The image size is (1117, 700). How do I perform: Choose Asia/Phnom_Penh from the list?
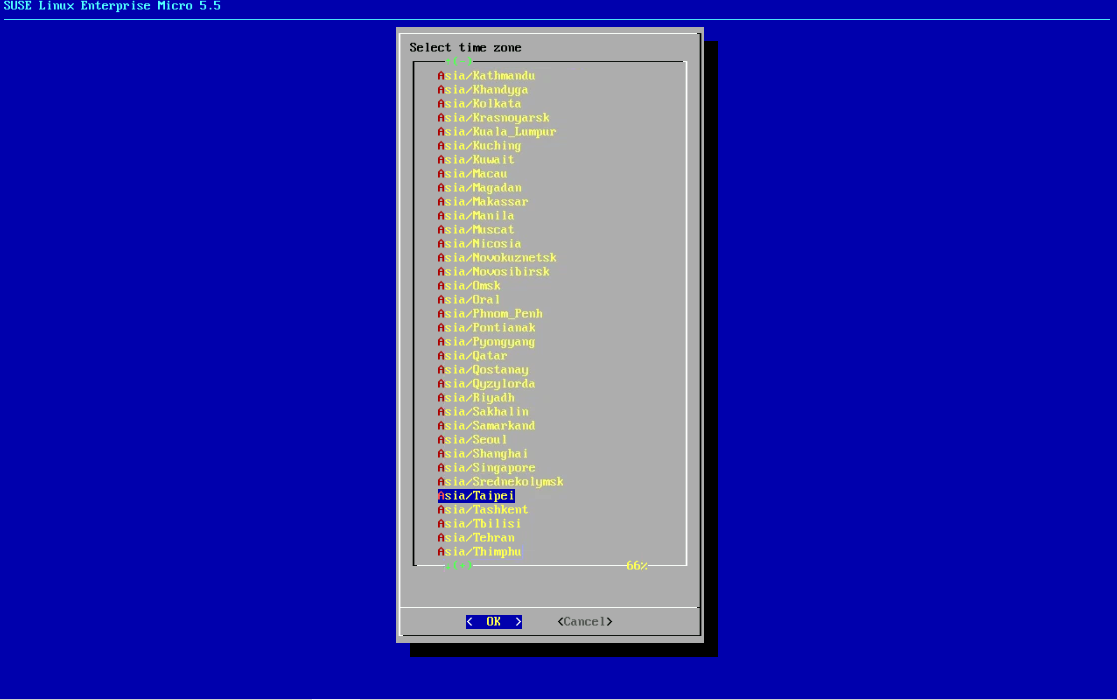(x=489, y=314)
